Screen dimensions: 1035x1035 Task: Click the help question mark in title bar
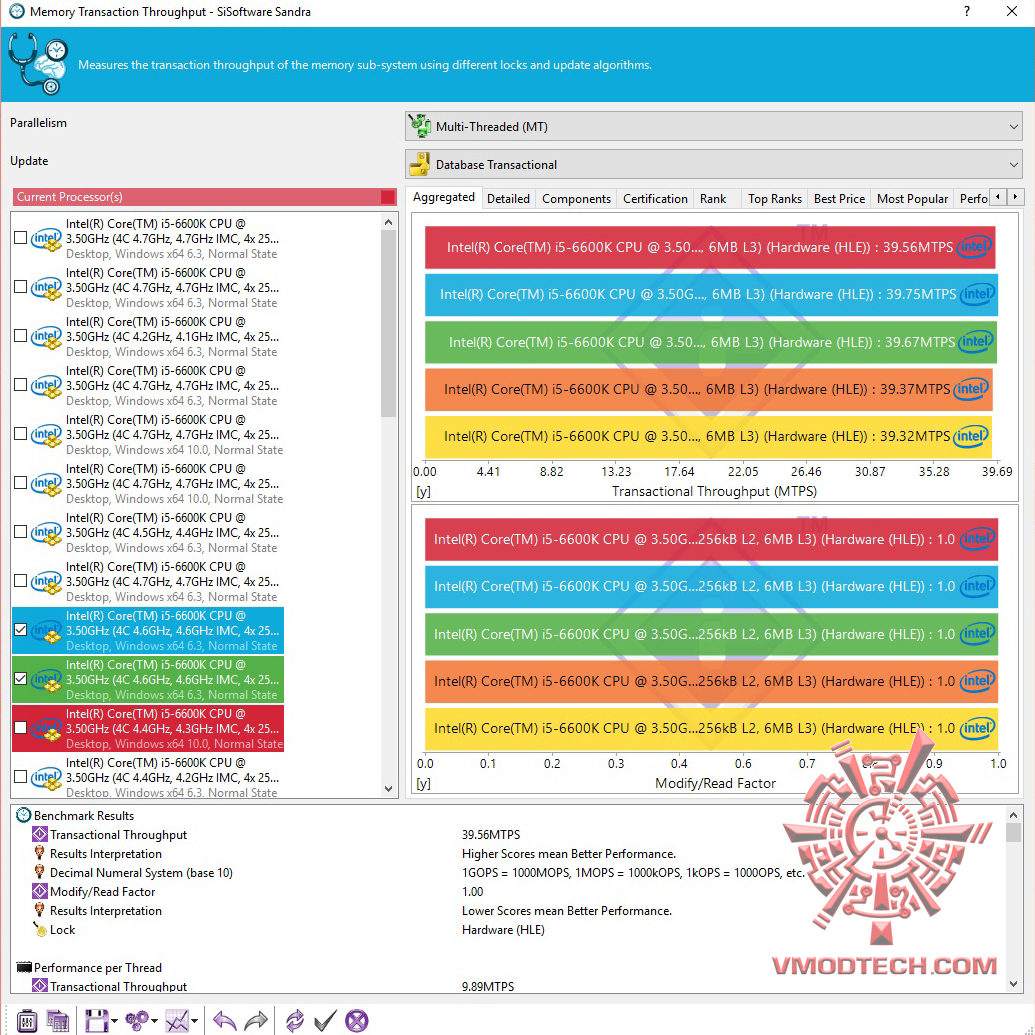coord(967,11)
